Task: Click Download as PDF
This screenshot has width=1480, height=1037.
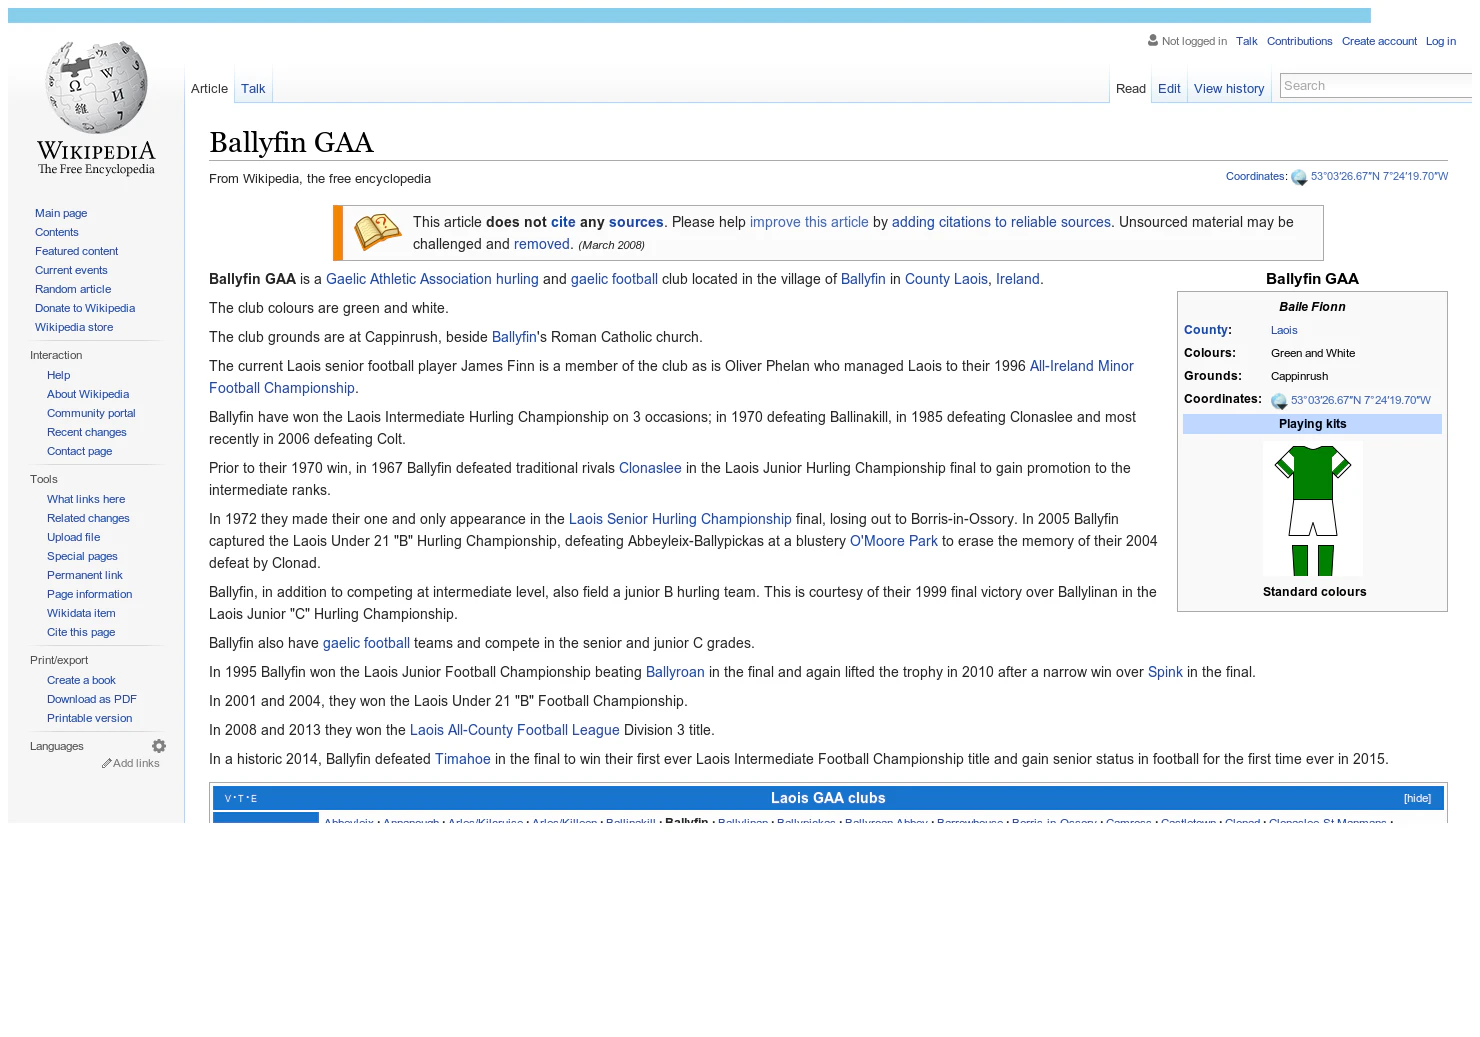Action: pyautogui.click(x=92, y=699)
